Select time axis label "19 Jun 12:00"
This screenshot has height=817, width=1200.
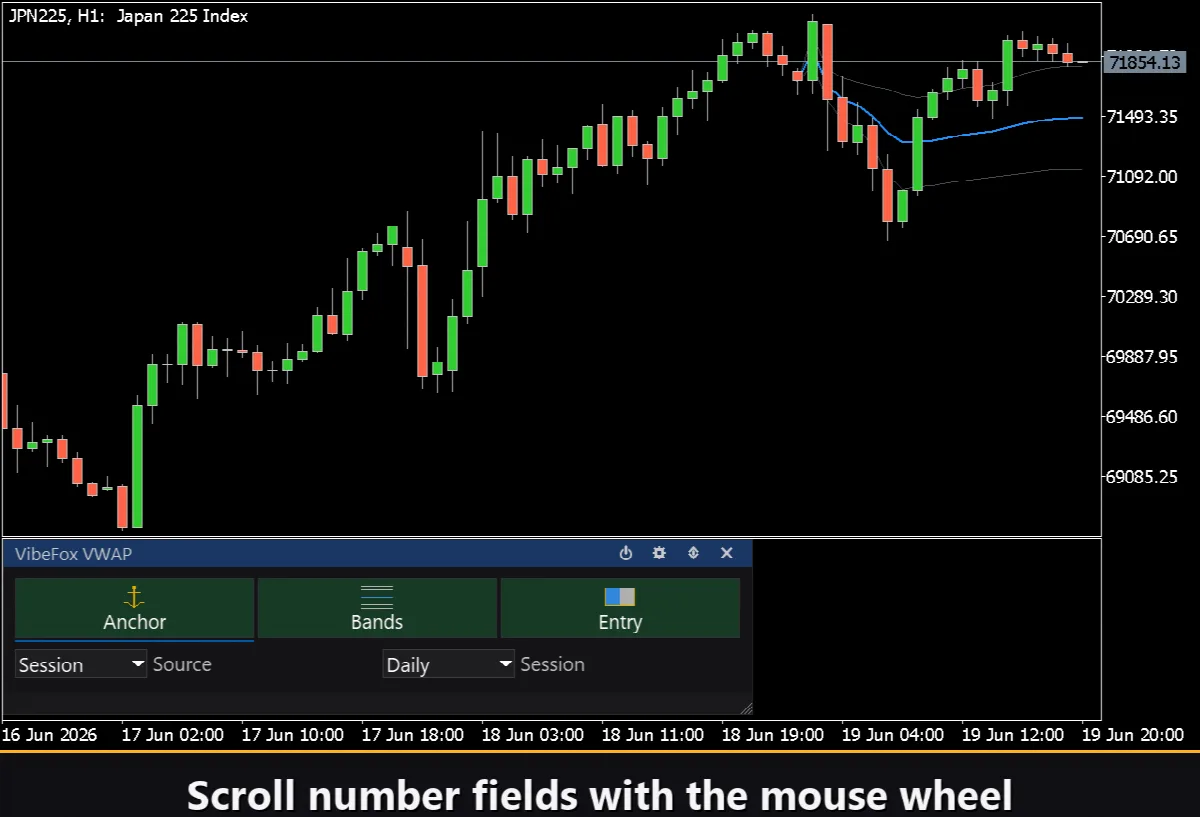pos(1013,735)
